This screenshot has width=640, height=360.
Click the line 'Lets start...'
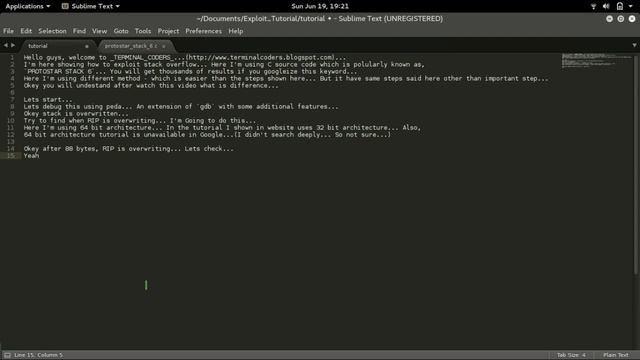[x=47, y=100]
